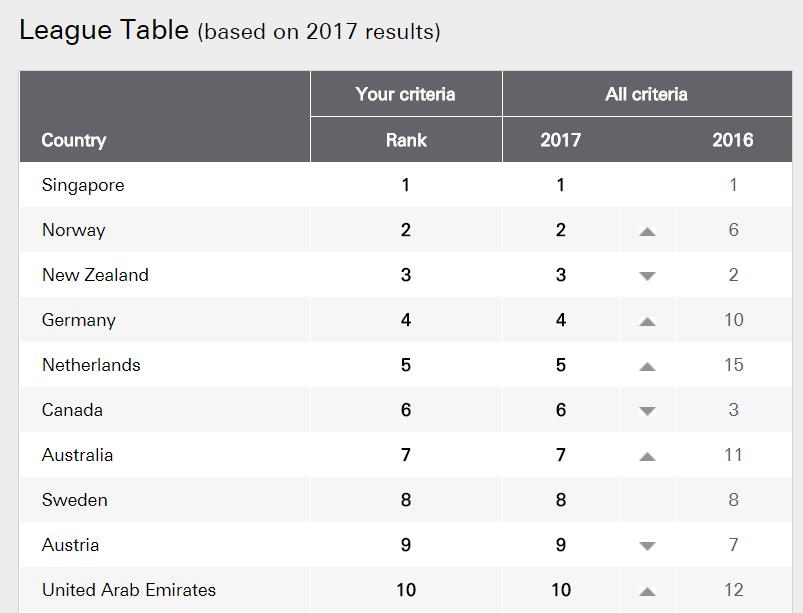Click the down arrow in New Zealand's row
This screenshot has height=613, width=803.
point(647,276)
